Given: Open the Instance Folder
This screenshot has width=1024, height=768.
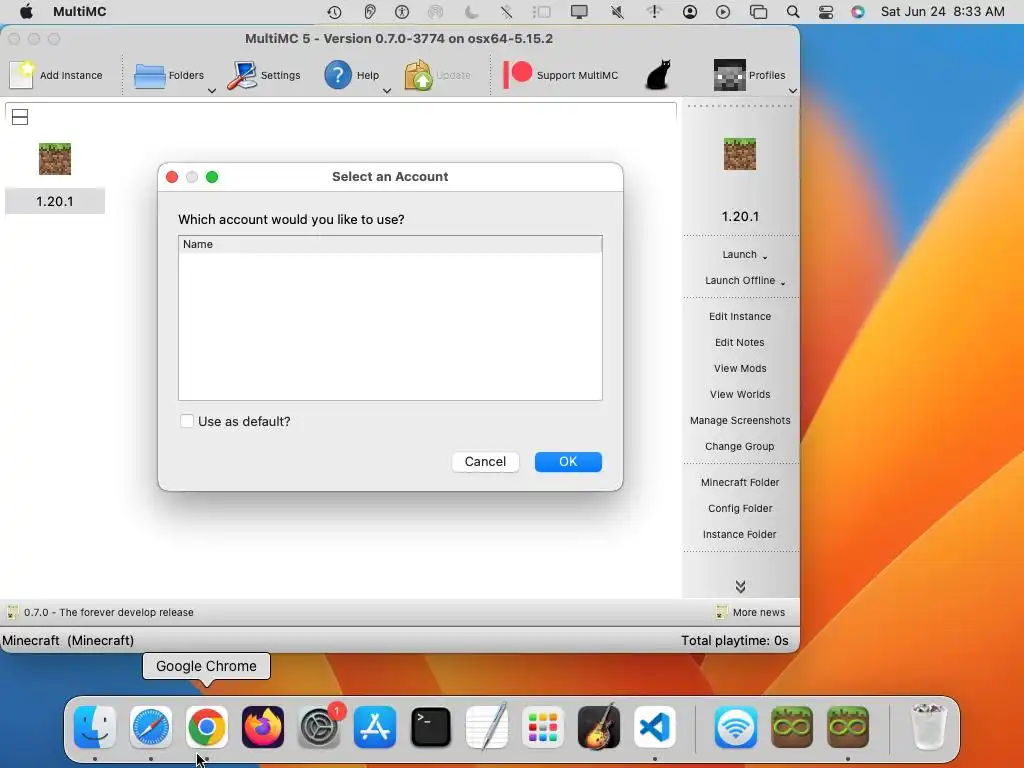Looking at the screenshot, I should click(x=740, y=535).
